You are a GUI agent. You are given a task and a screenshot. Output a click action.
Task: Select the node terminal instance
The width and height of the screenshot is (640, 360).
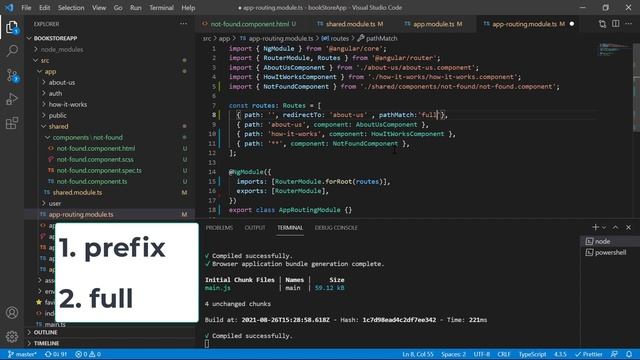pyautogui.click(x=610, y=241)
